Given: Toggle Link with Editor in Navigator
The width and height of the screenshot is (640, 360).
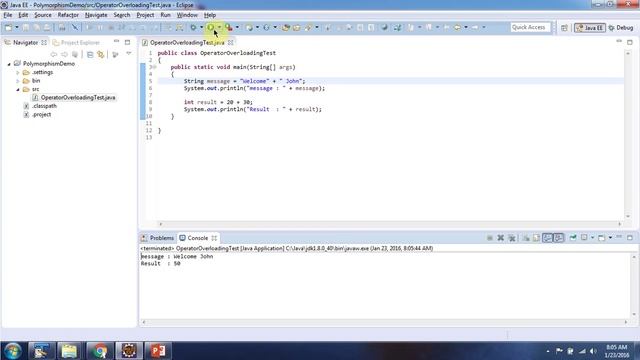Looking at the screenshot, I should click(x=100, y=54).
